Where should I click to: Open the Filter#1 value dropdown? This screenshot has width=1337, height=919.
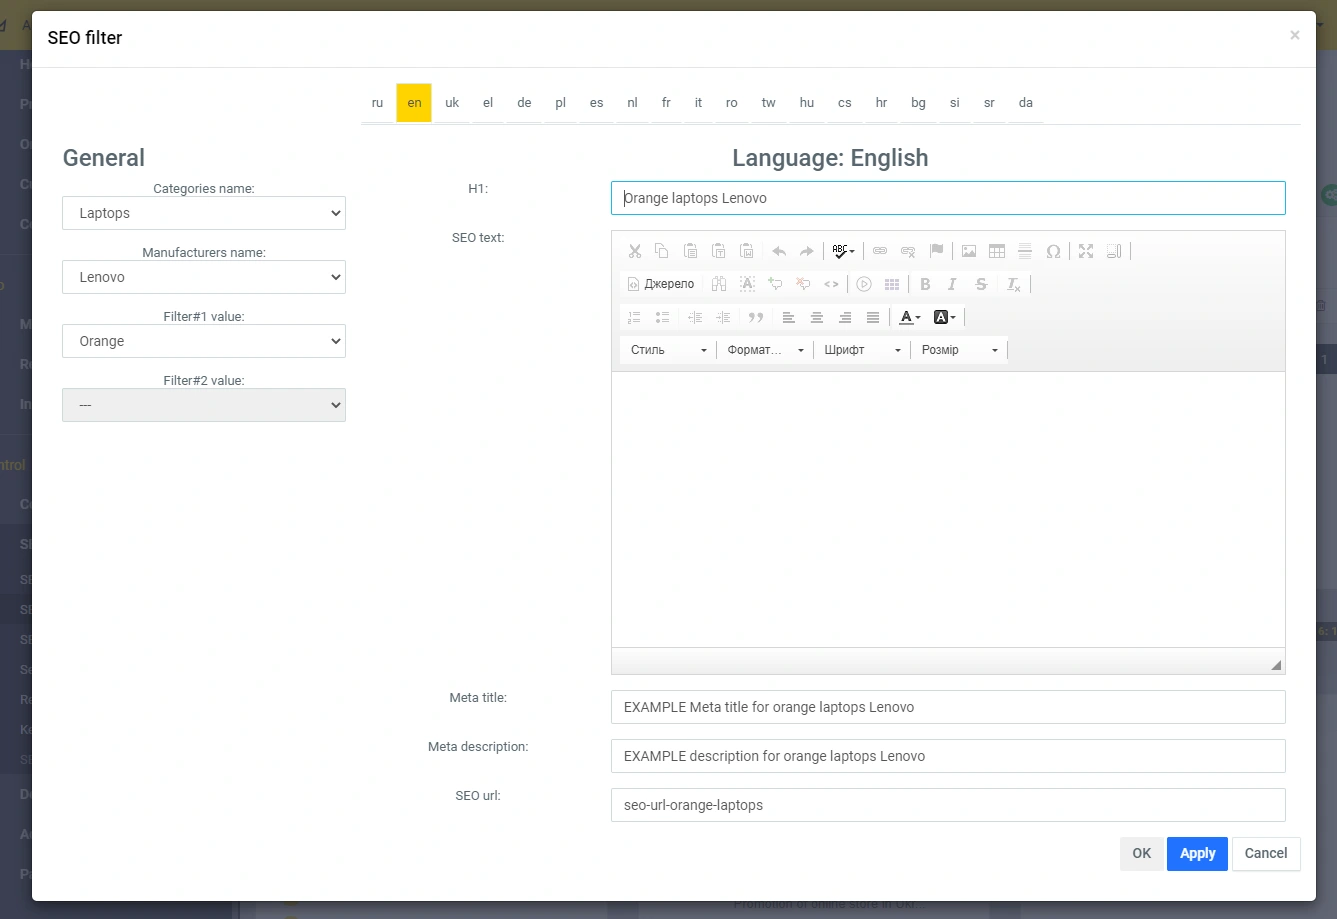click(204, 341)
